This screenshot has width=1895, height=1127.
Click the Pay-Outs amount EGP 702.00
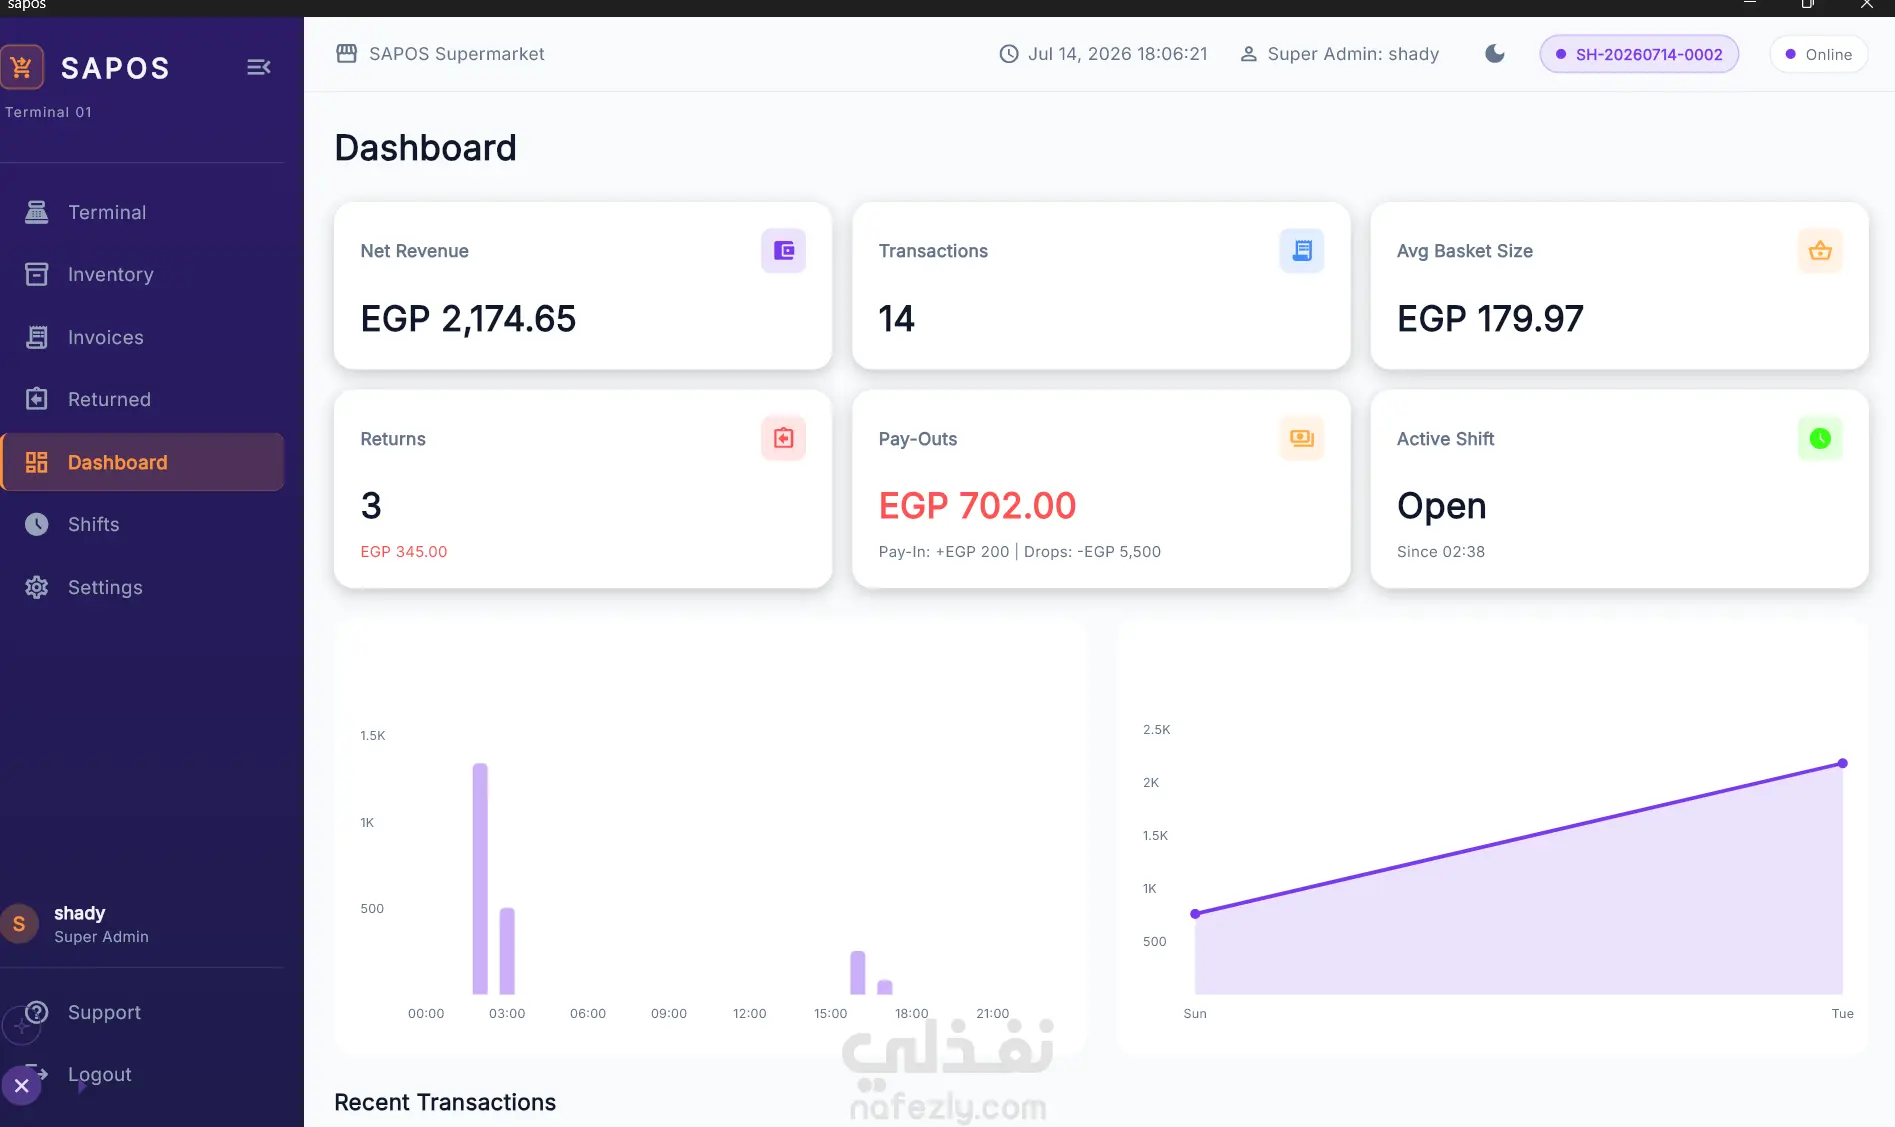[977, 506]
